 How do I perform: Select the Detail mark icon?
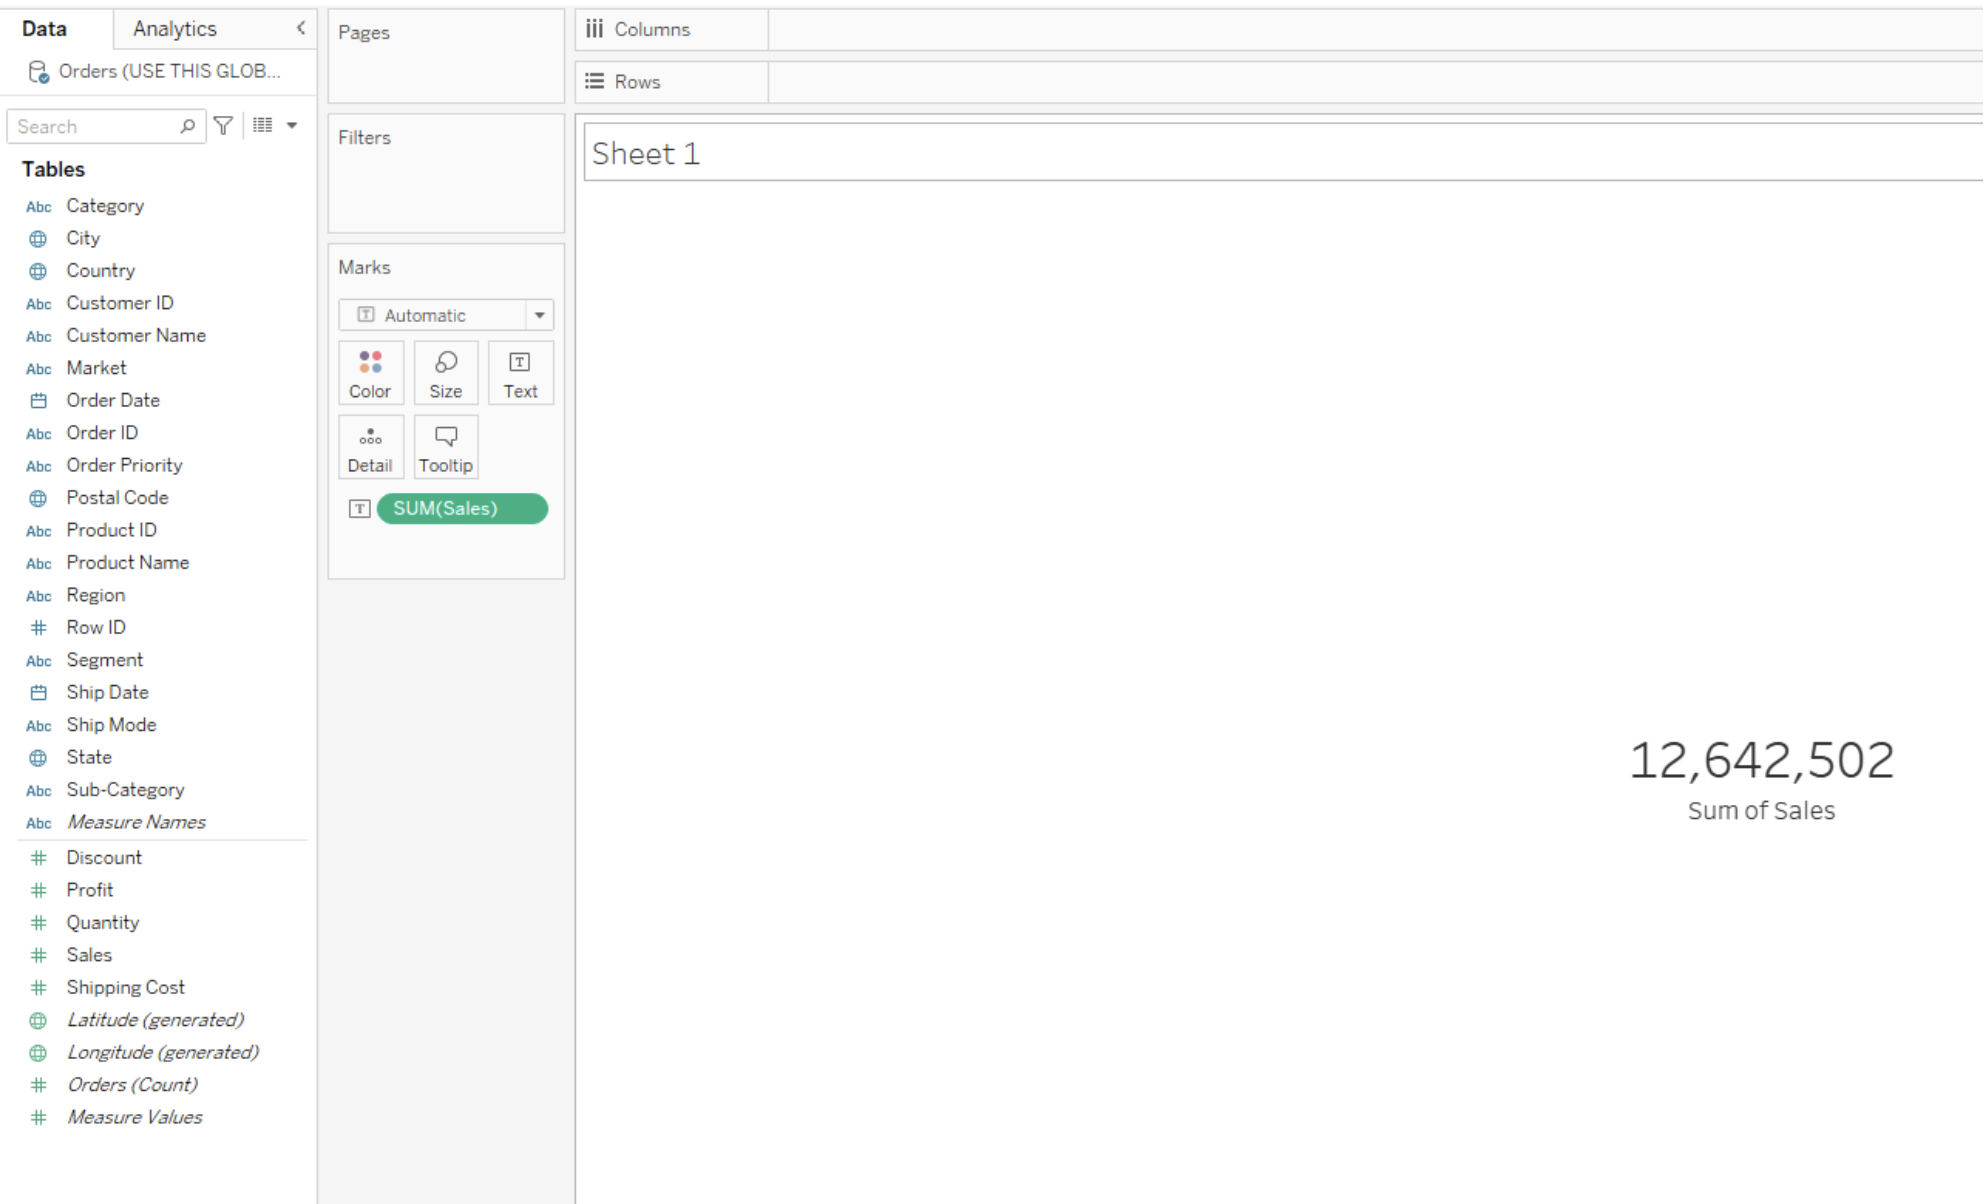point(370,445)
